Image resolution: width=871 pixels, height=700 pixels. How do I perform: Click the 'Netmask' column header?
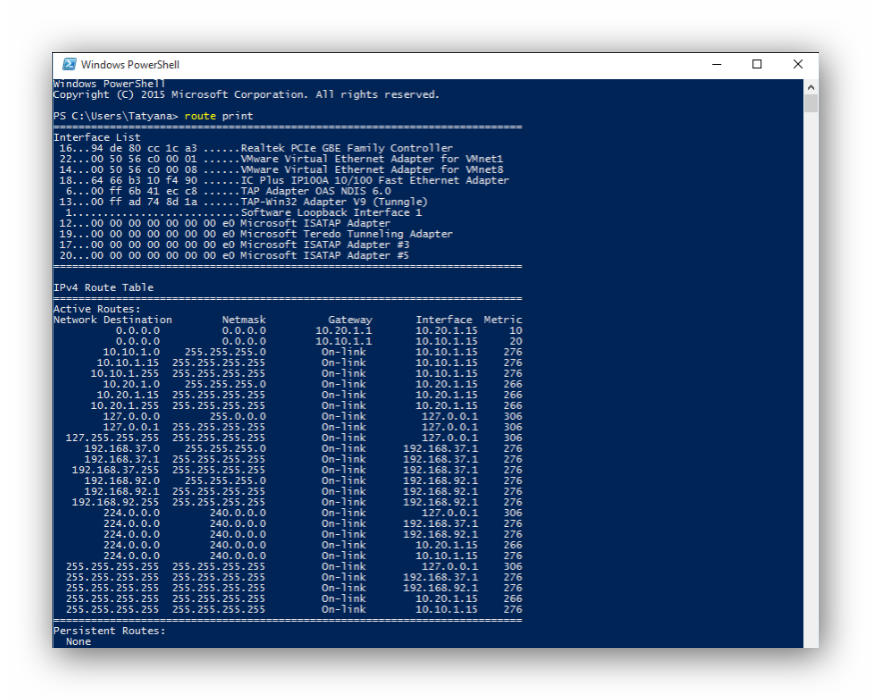pos(244,320)
